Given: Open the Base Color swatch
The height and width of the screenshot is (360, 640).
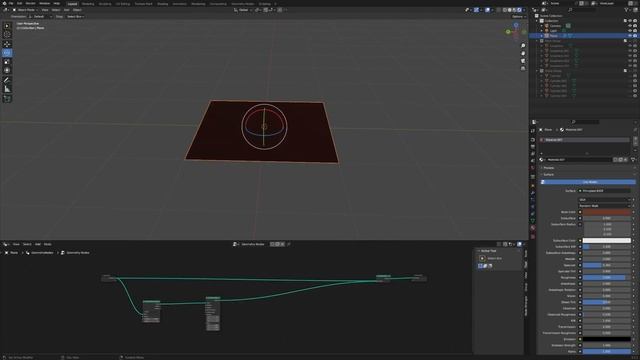Looking at the screenshot, I should 607,212.
